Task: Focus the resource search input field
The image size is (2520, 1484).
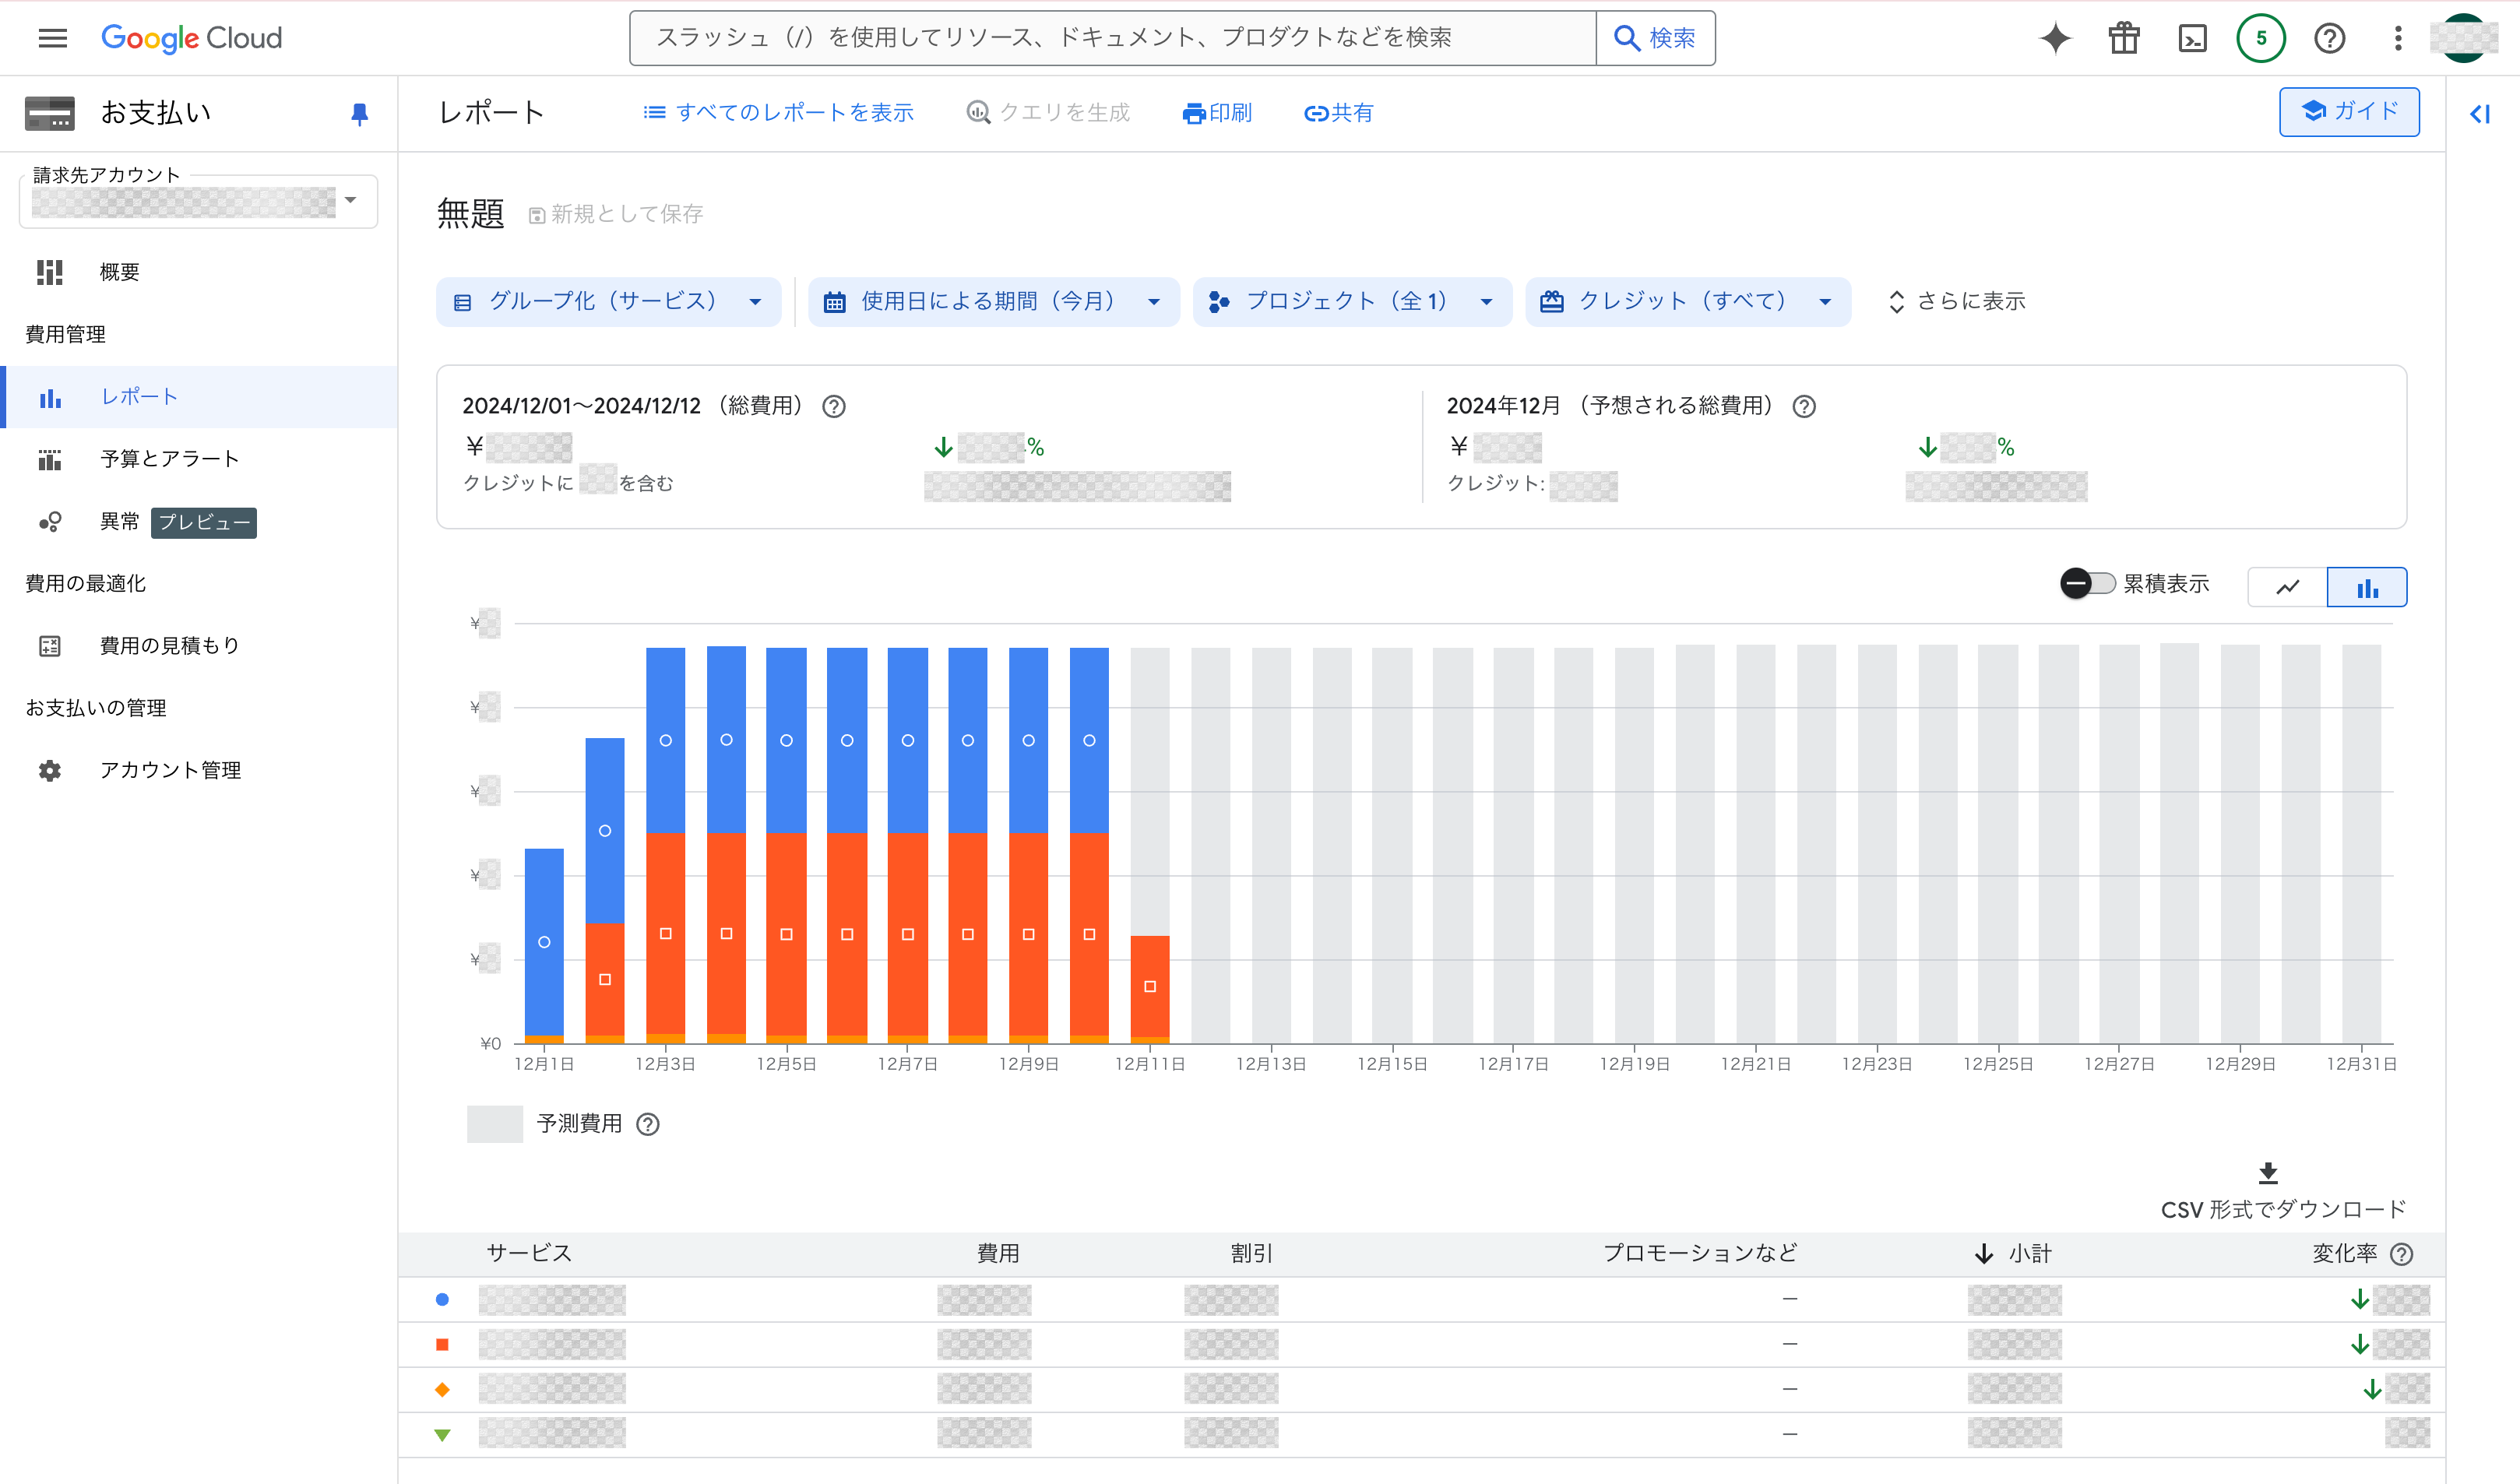Action: coord(1113,38)
